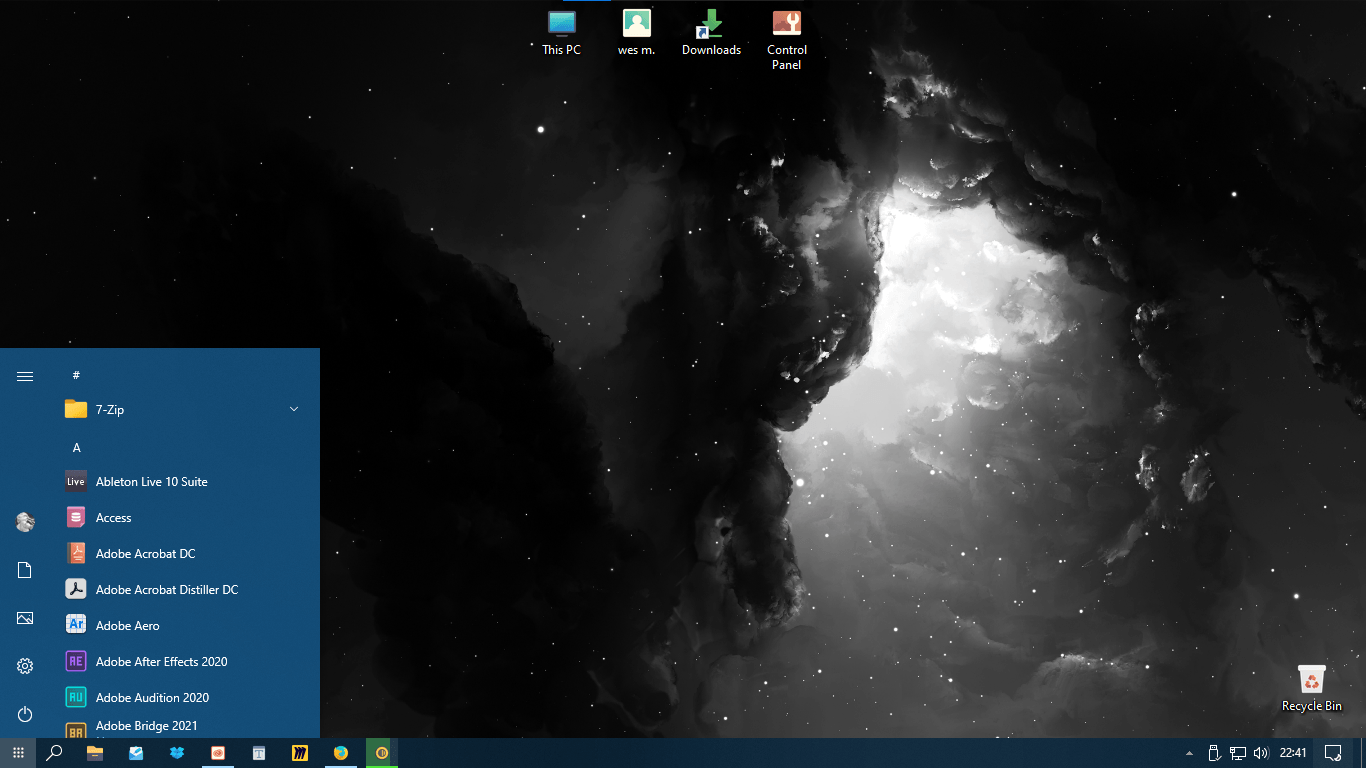1366x768 pixels.
Task: Open Settings from the Start sidebar gear
Action: coord(25,666)
